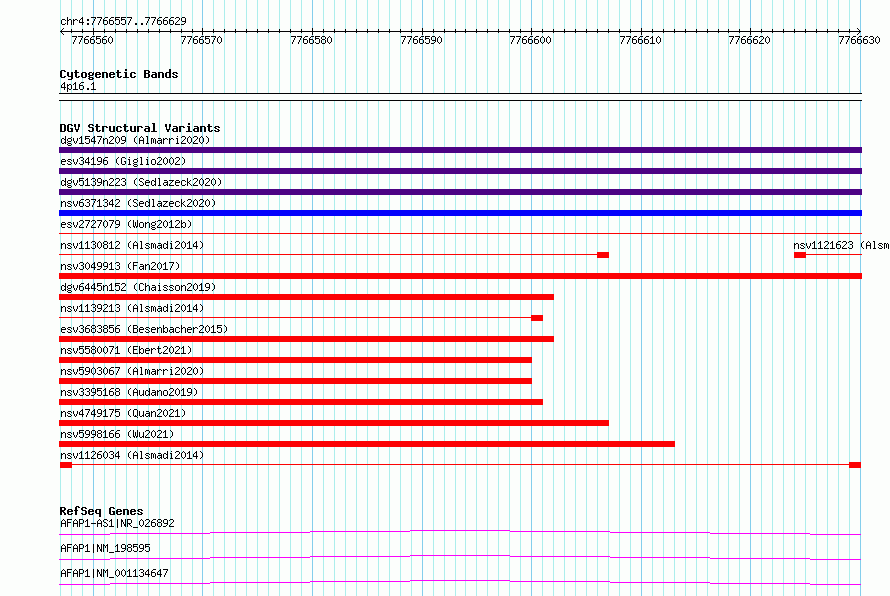Click the red start block of nsv1121623
Viewport: 890px width, 596px height.
pyautogui.click(x=800, y=255)
